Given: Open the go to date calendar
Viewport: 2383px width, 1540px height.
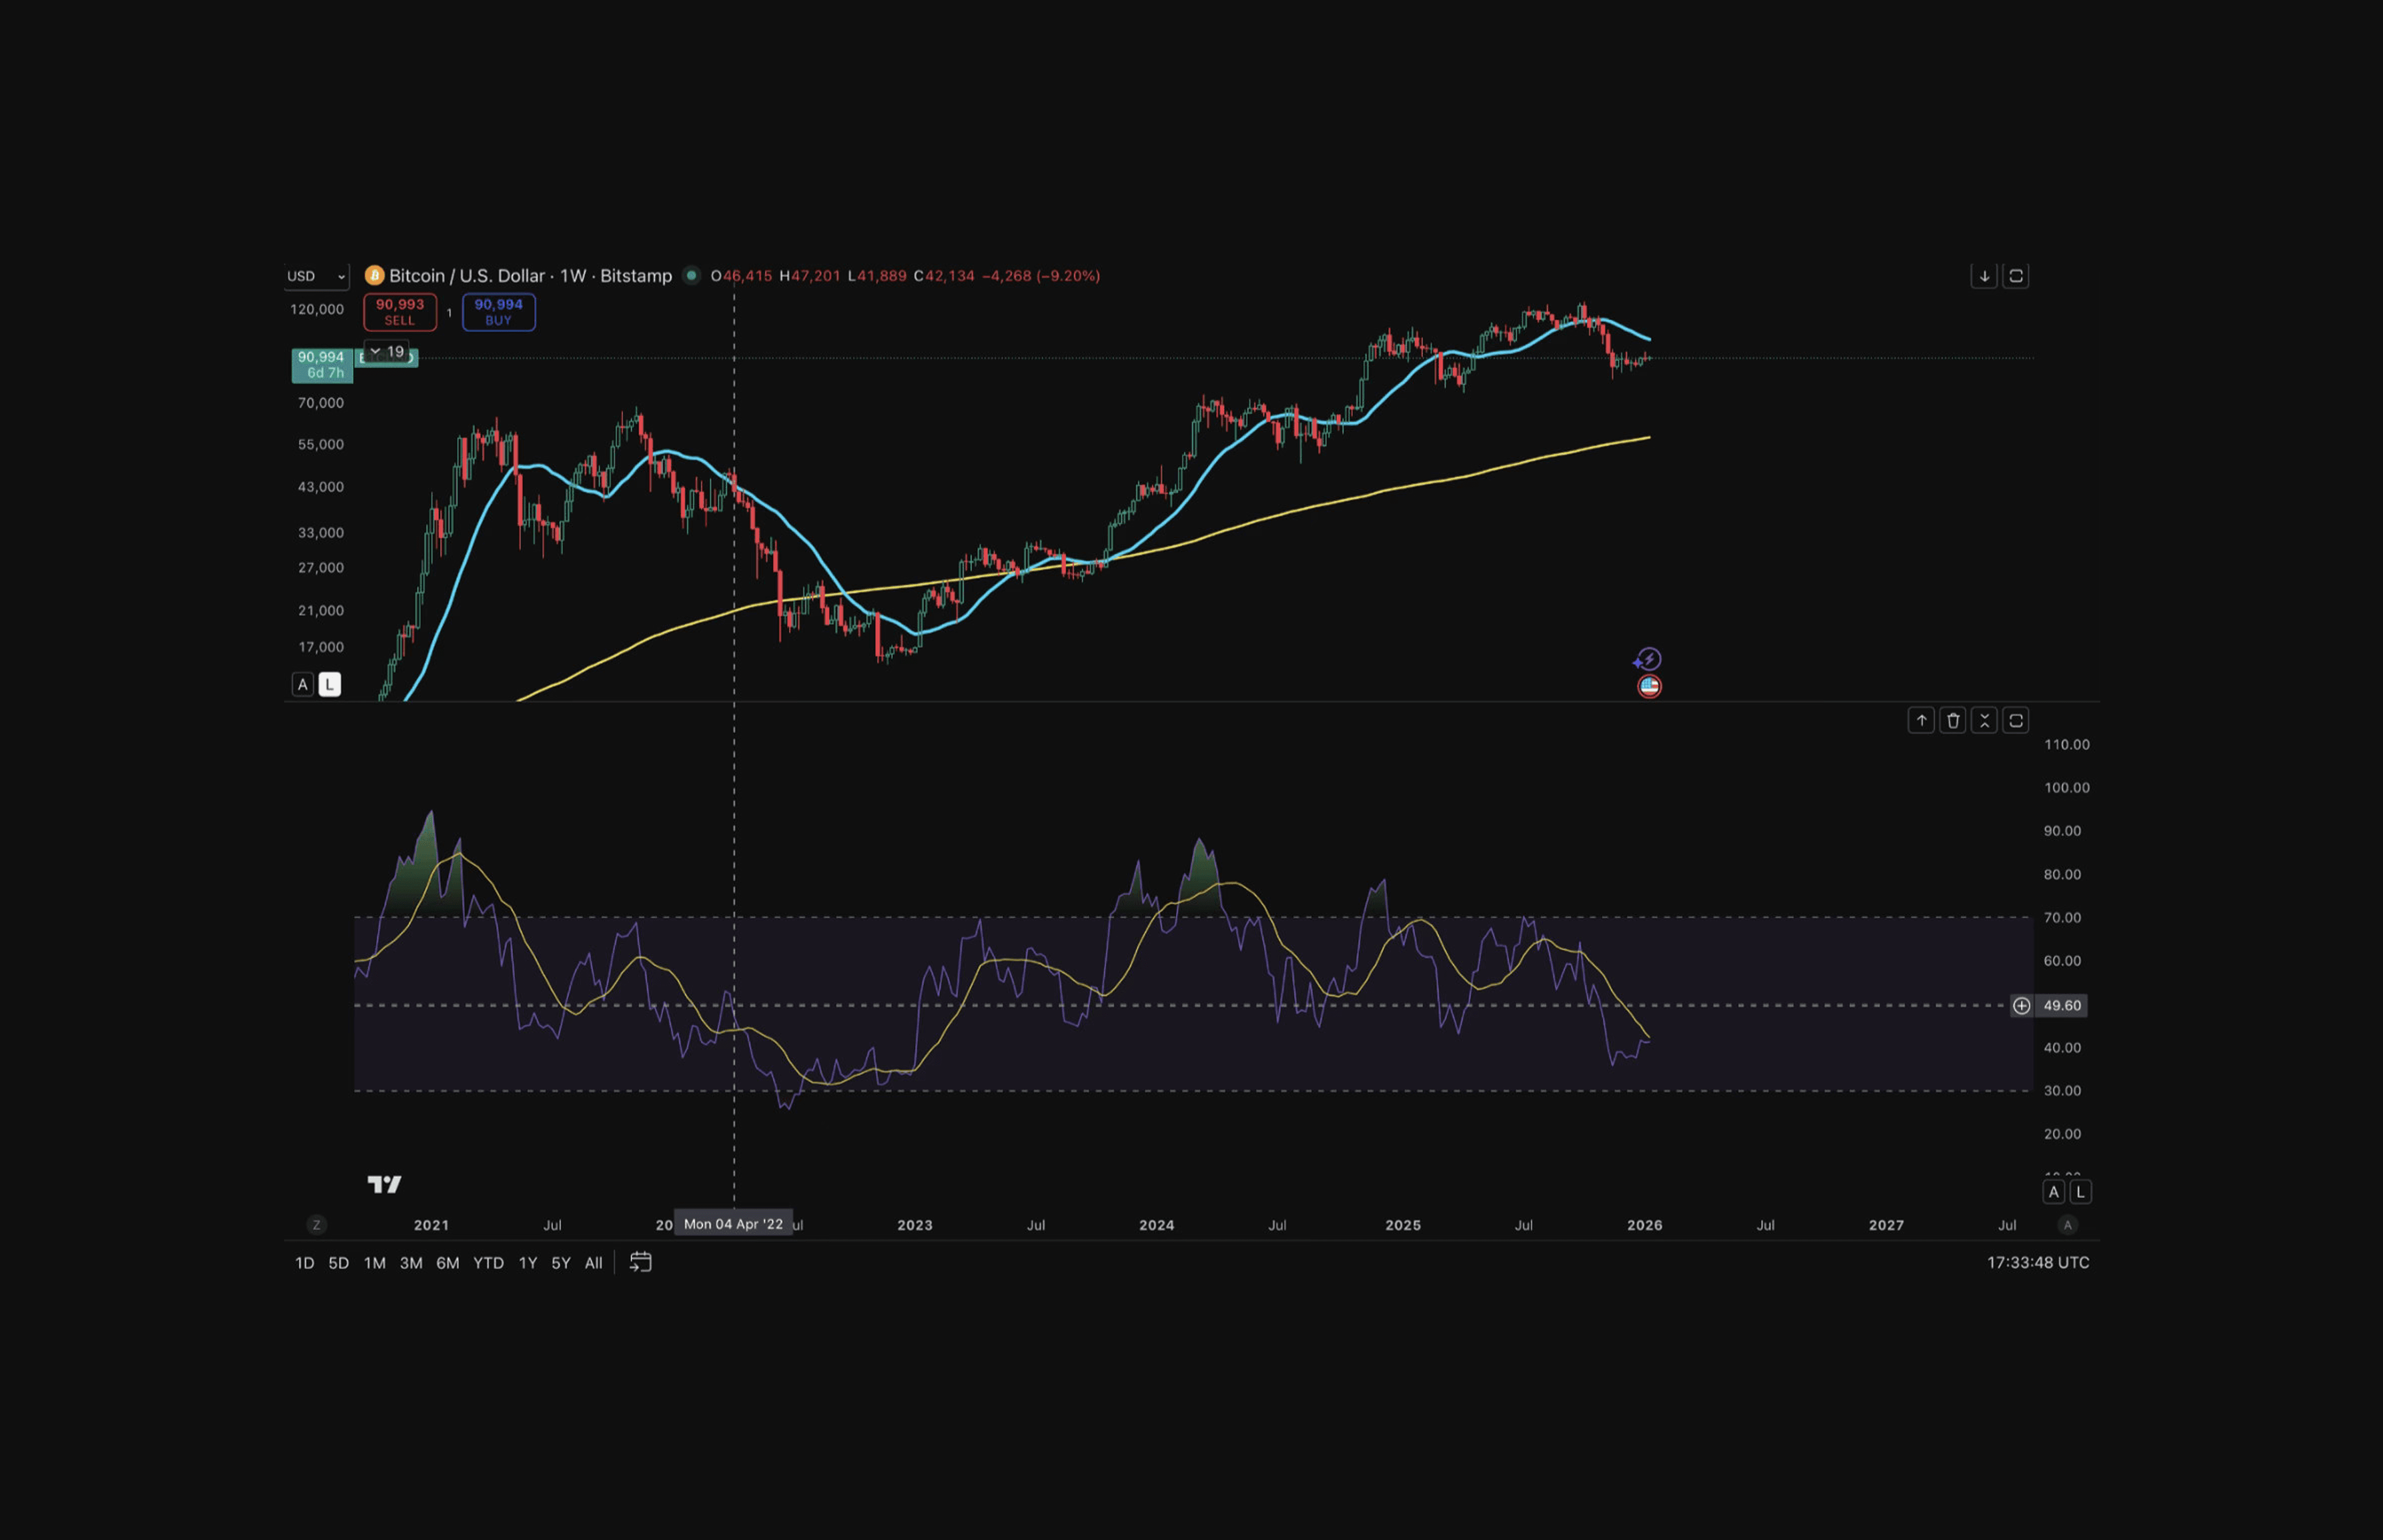Looking at the screenshot, I should 640,1262.
